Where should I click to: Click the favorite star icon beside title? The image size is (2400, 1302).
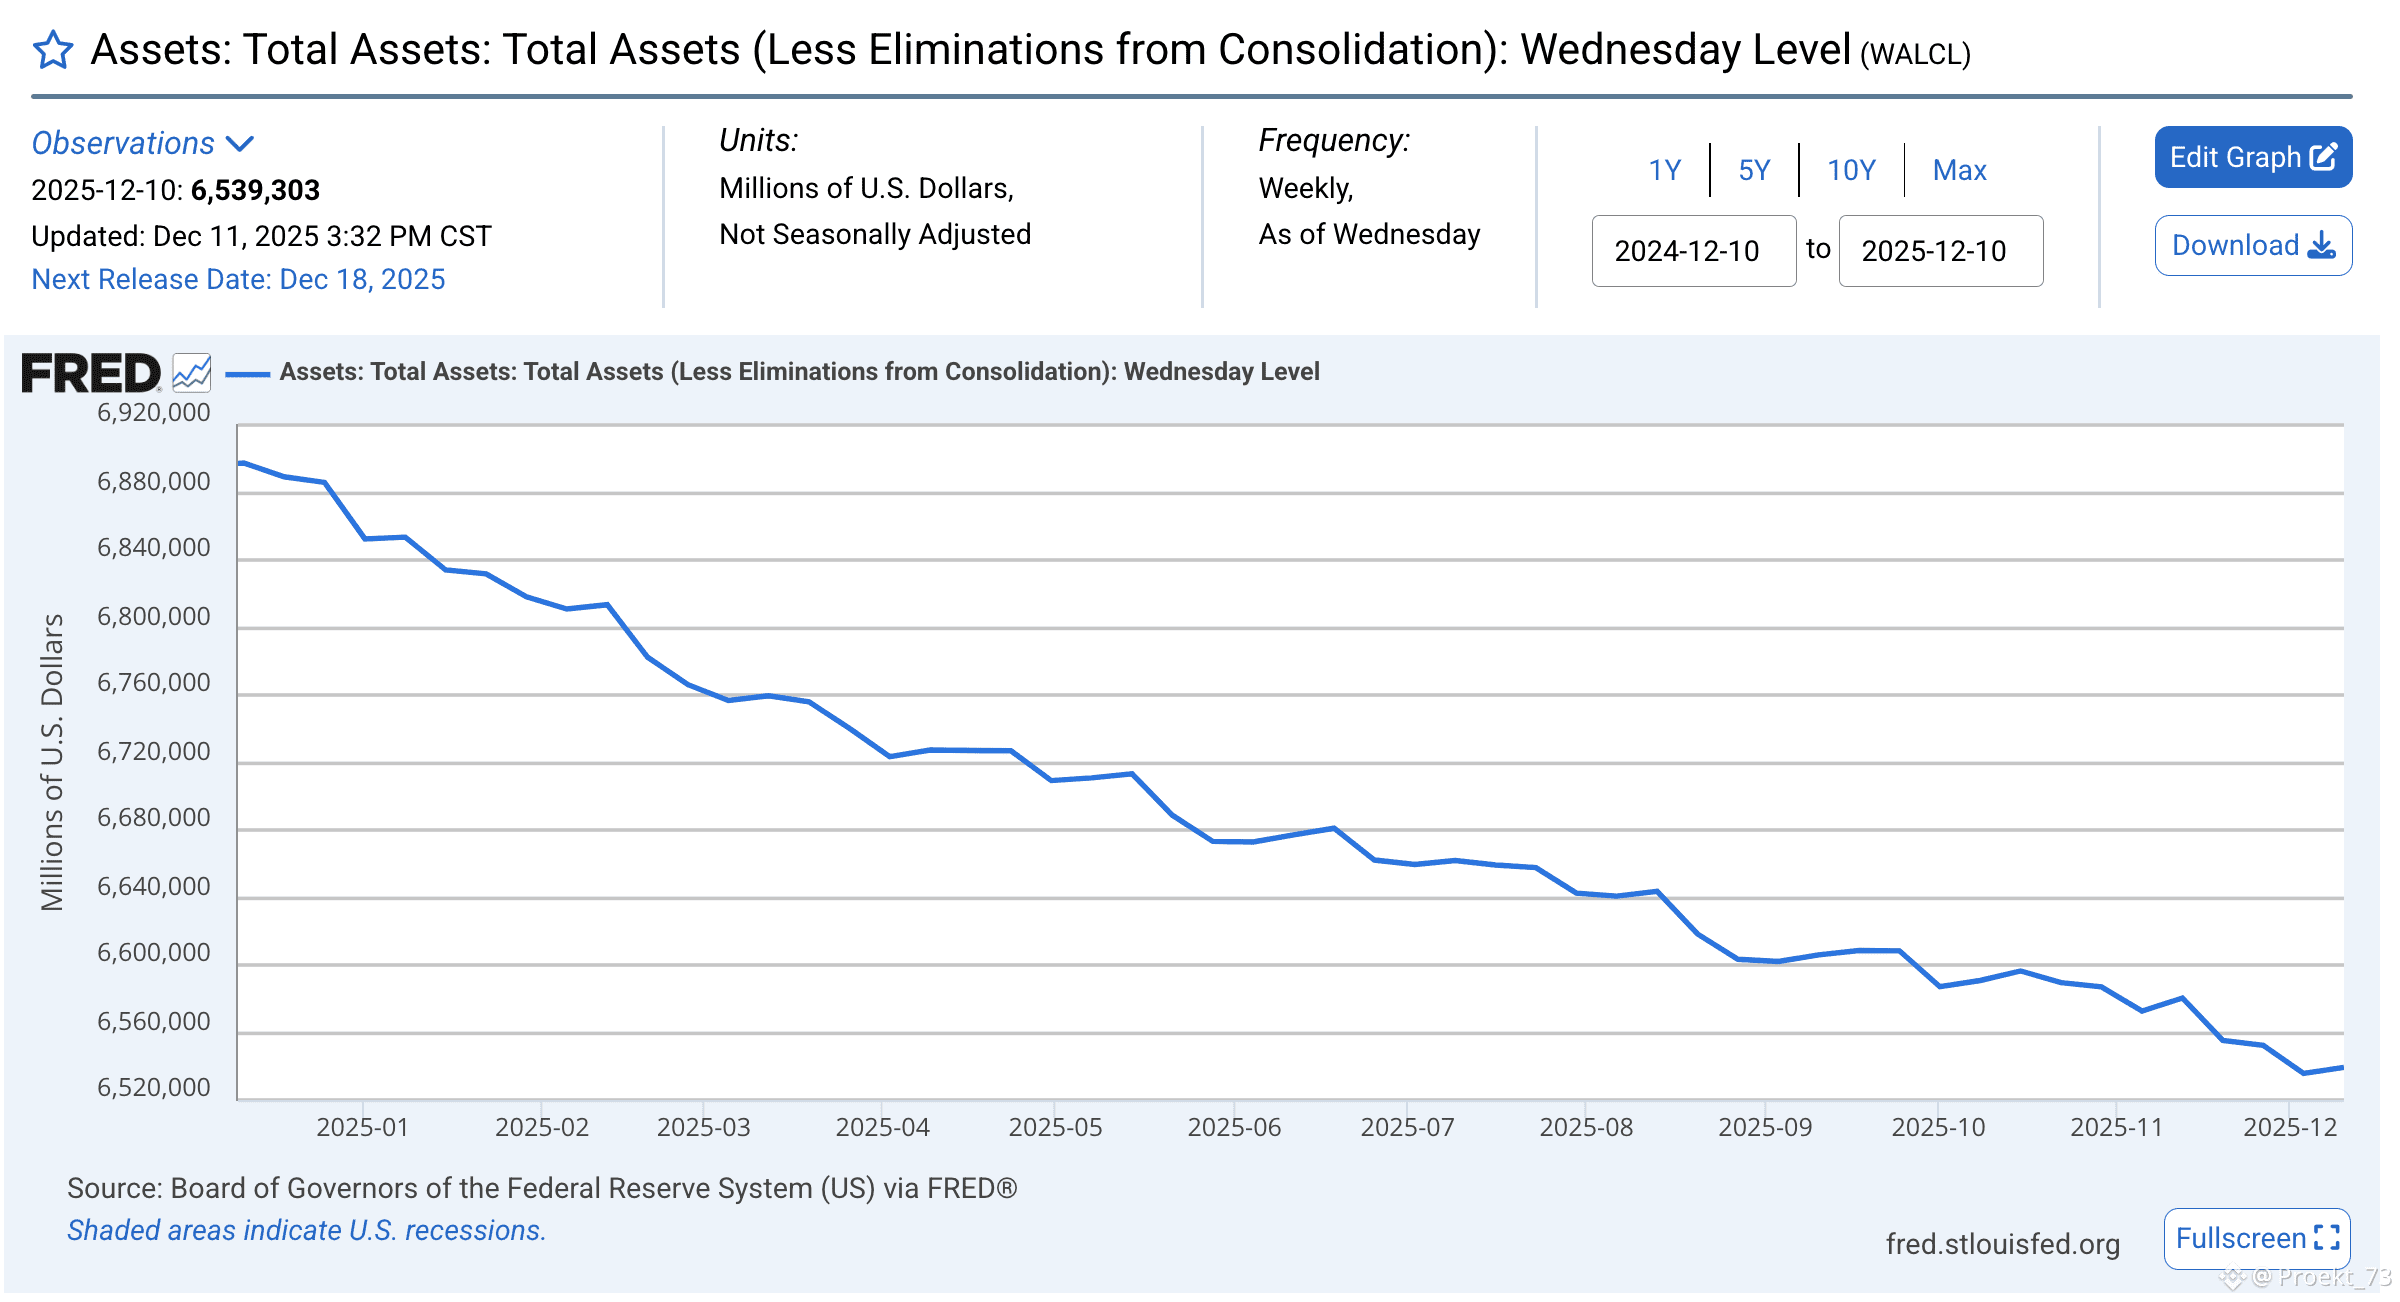point(53,50)
